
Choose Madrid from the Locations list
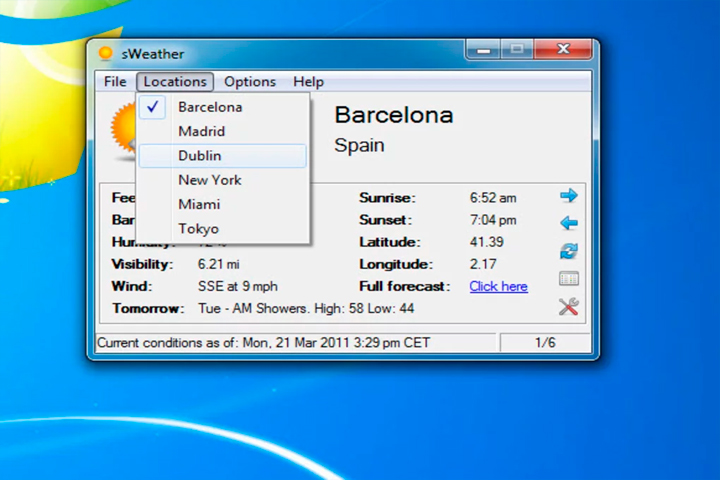[x=223, y=131]
